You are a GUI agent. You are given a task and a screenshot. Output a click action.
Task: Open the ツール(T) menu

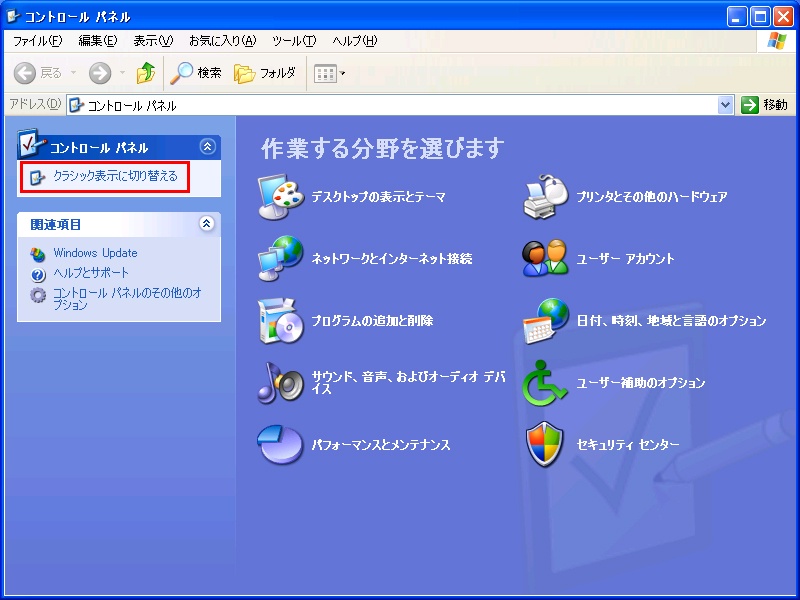(x=293, y=41)
